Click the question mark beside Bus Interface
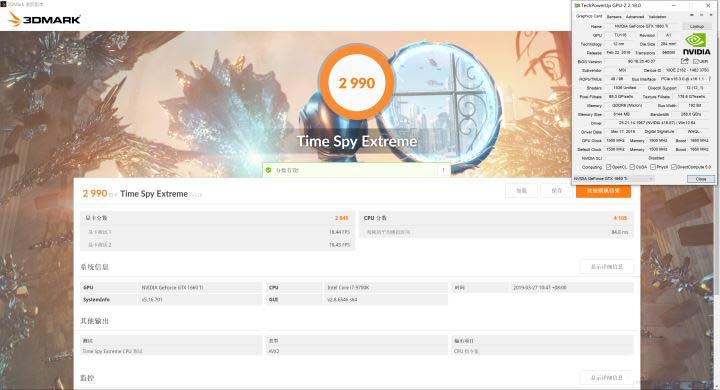 point(710,79)
